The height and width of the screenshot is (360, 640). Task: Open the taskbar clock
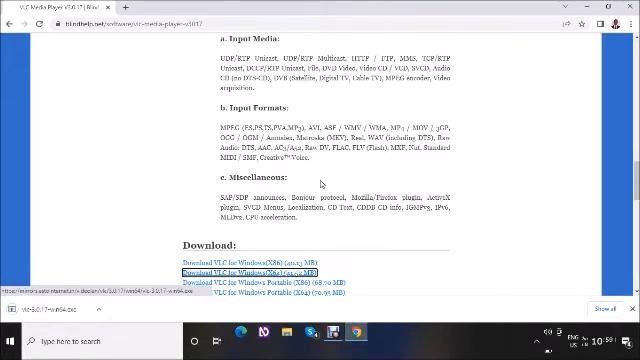point(603,341)
